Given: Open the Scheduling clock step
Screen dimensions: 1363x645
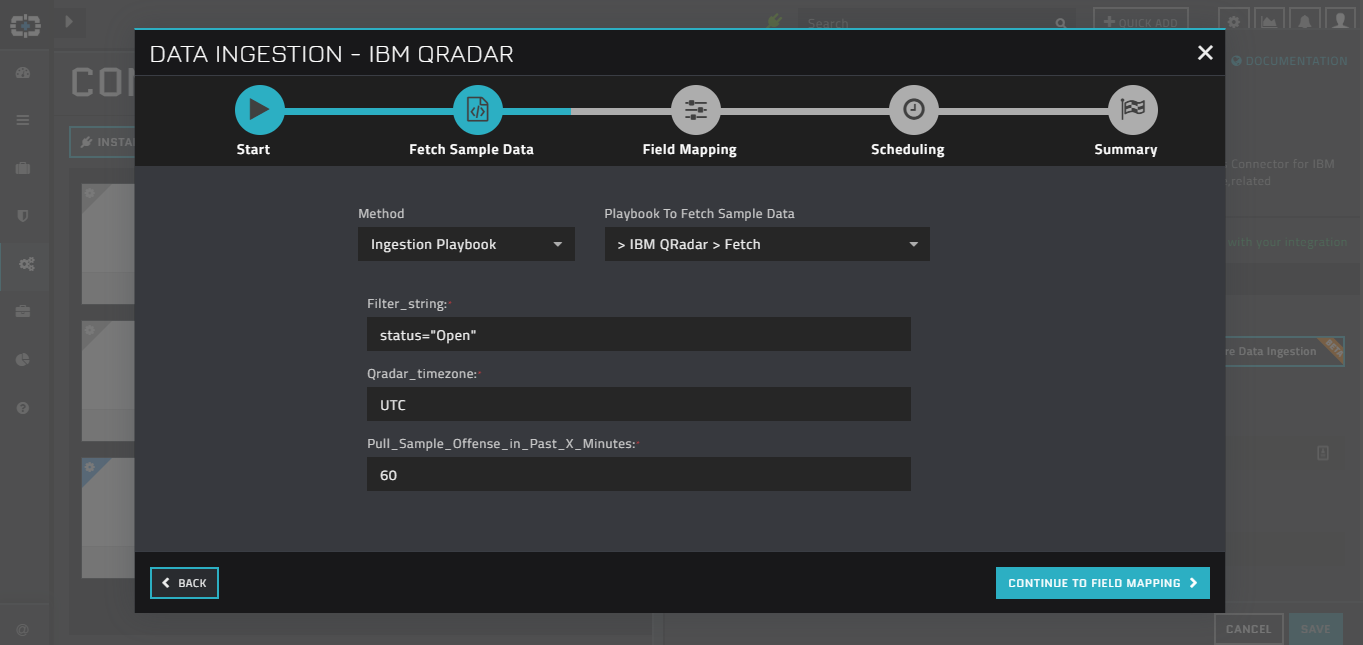Looking at the screenshot, I should (913, 110).
